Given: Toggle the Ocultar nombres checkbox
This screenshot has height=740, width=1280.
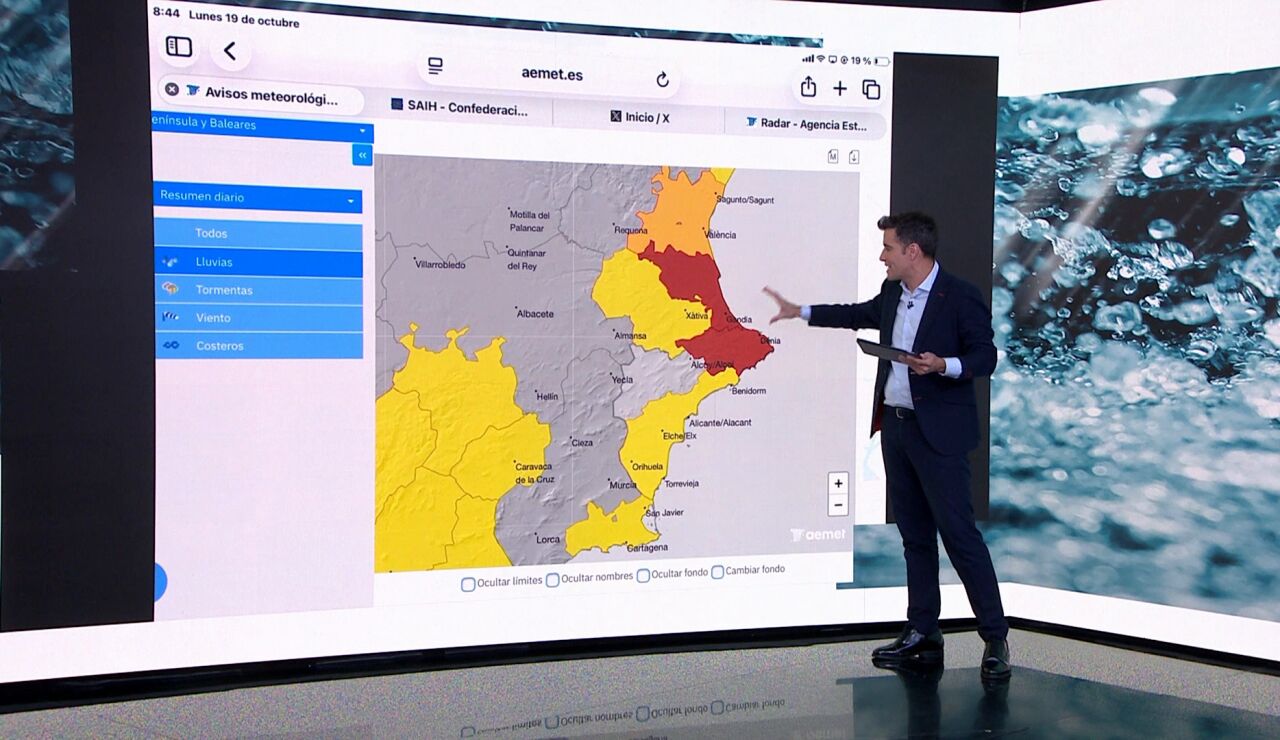Looking at the screenshot, I should pyautogui.click(x=552, y=580).
